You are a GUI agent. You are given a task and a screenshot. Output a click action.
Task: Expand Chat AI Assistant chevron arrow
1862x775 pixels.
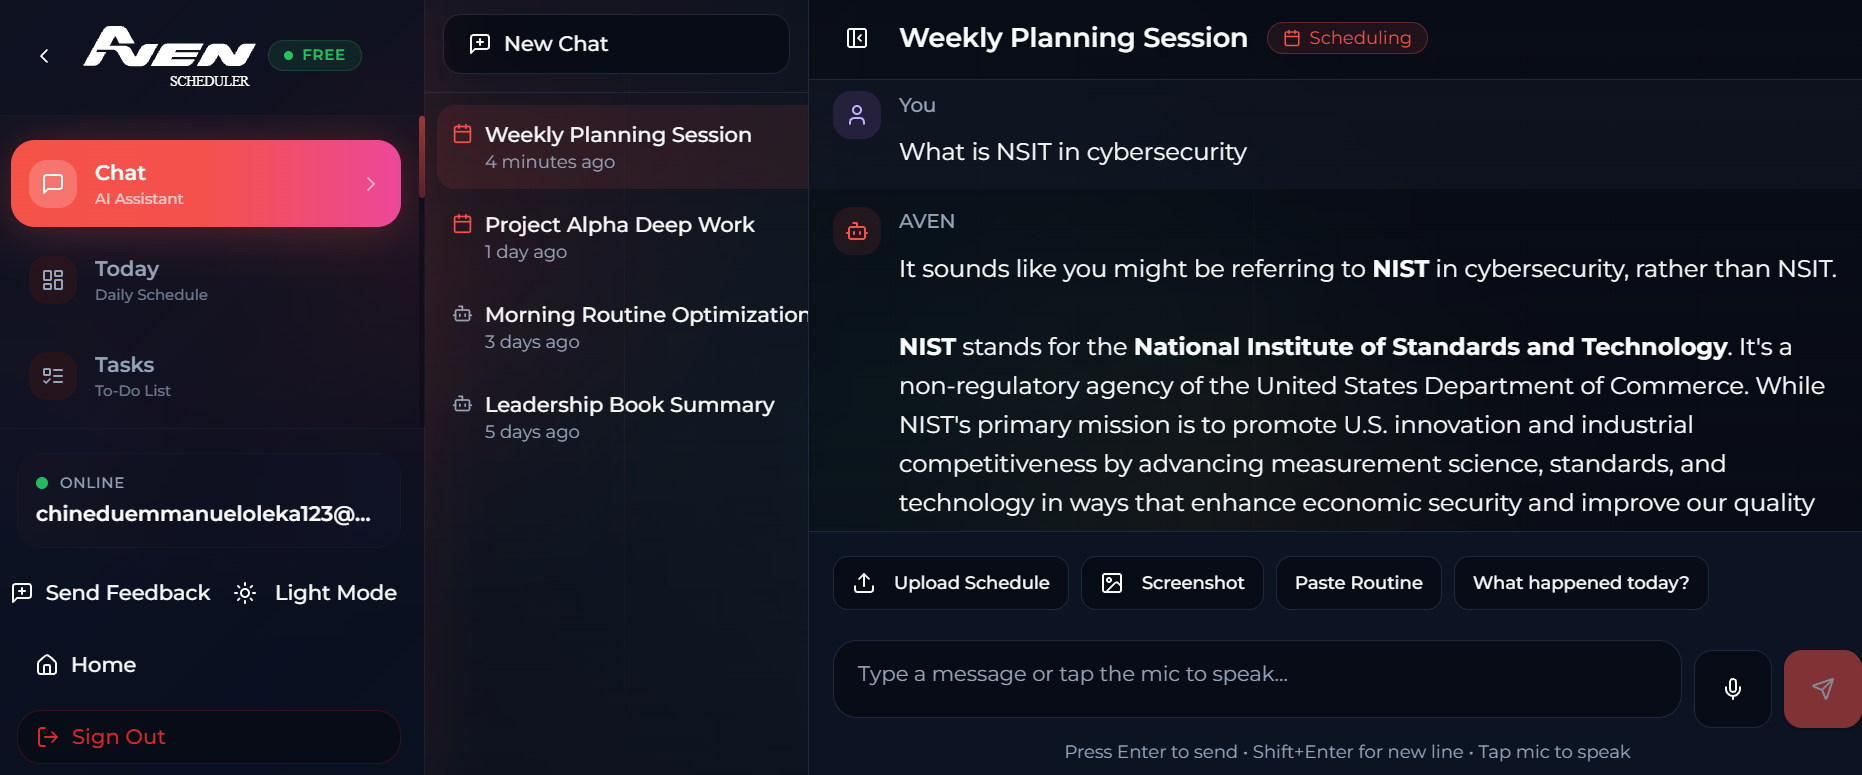tap(371, 184)
